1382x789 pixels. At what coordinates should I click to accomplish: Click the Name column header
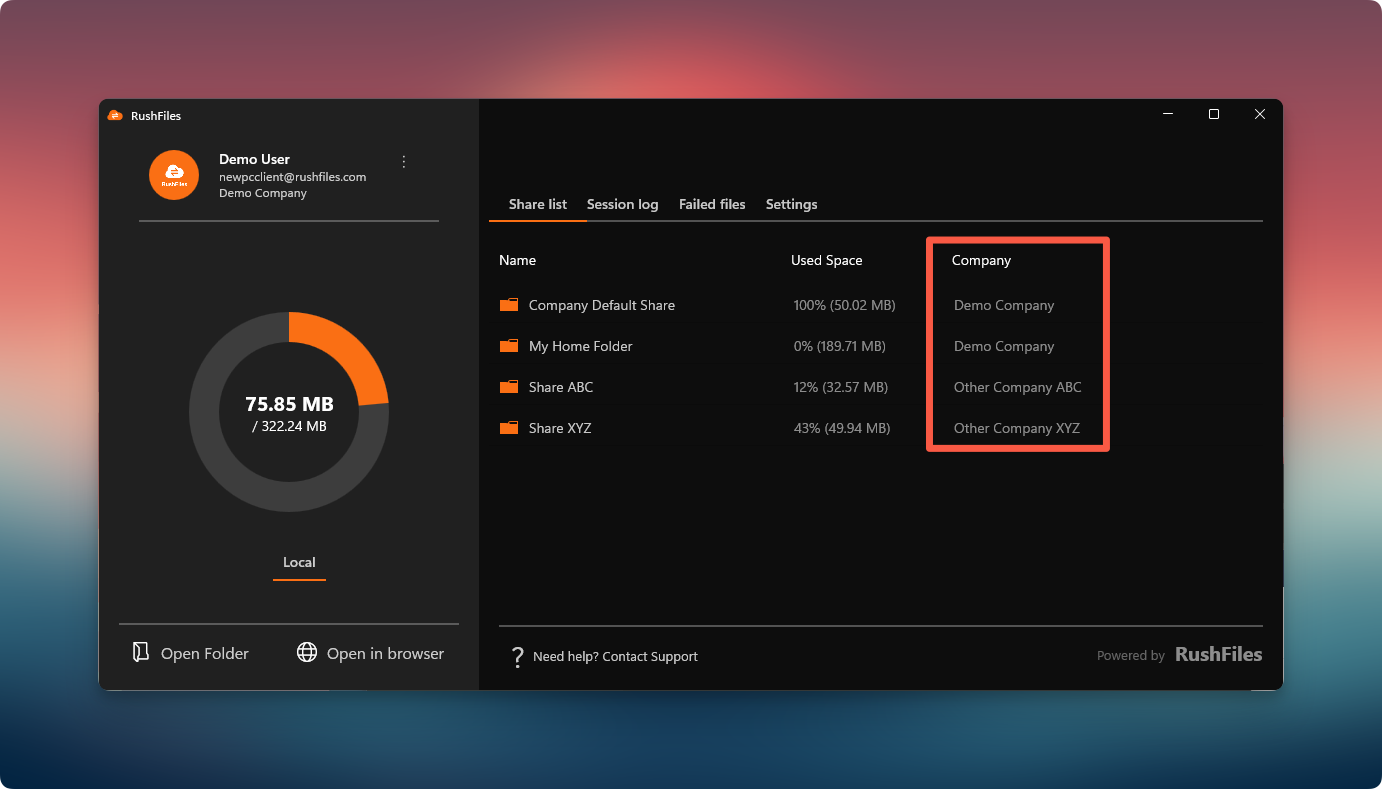coord(518,260)
